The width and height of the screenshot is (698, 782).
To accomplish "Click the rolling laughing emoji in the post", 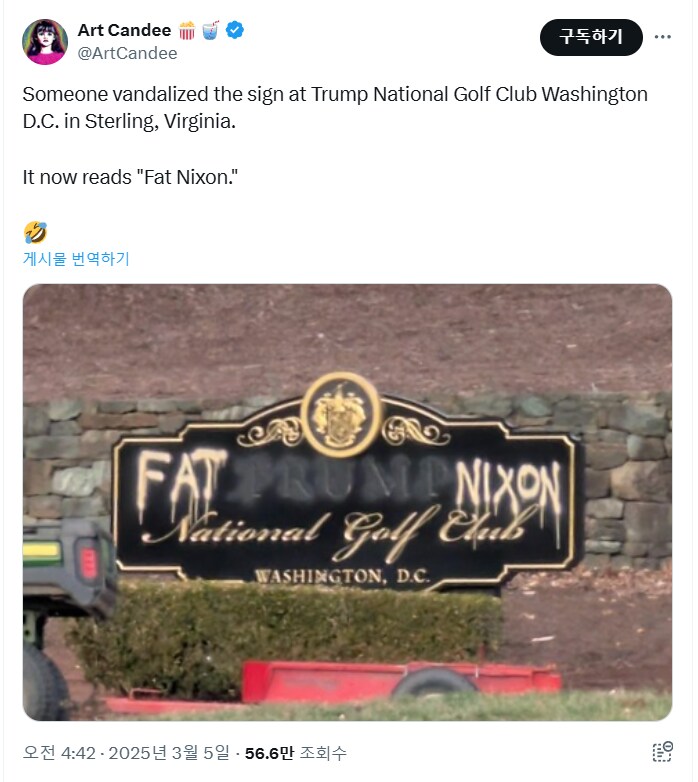I will tap(35, 232).
